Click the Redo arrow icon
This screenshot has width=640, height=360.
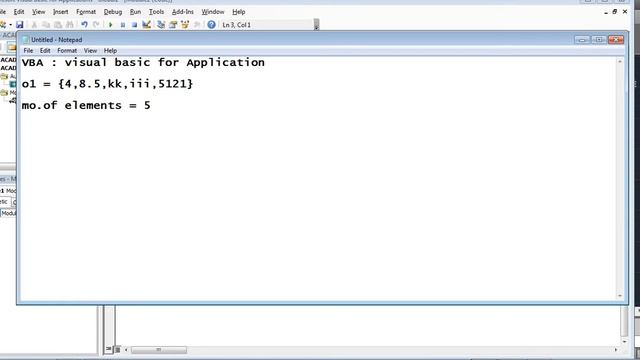click(96, 25)
